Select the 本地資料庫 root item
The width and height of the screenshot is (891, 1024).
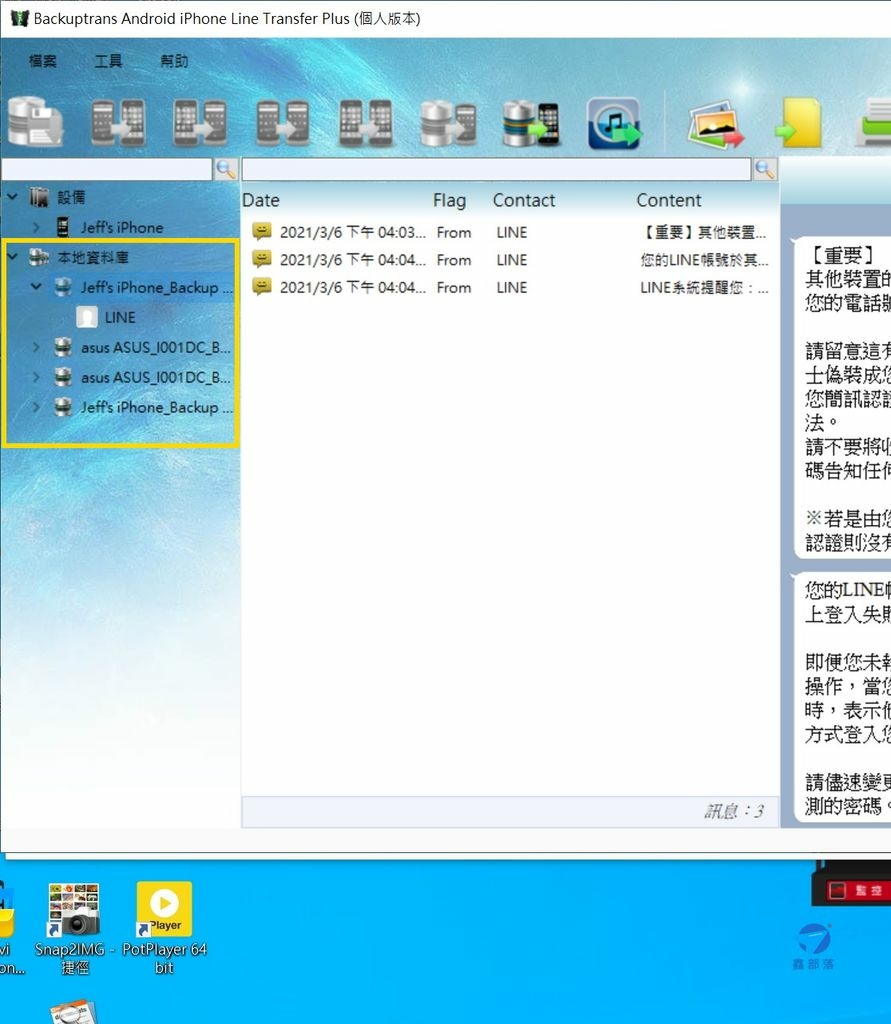coord(93,257)
